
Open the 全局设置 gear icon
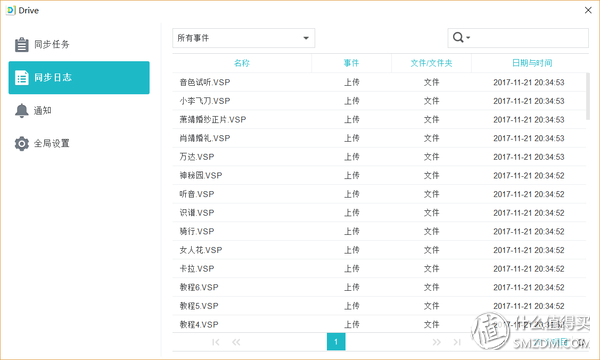[x=21, y=143]
